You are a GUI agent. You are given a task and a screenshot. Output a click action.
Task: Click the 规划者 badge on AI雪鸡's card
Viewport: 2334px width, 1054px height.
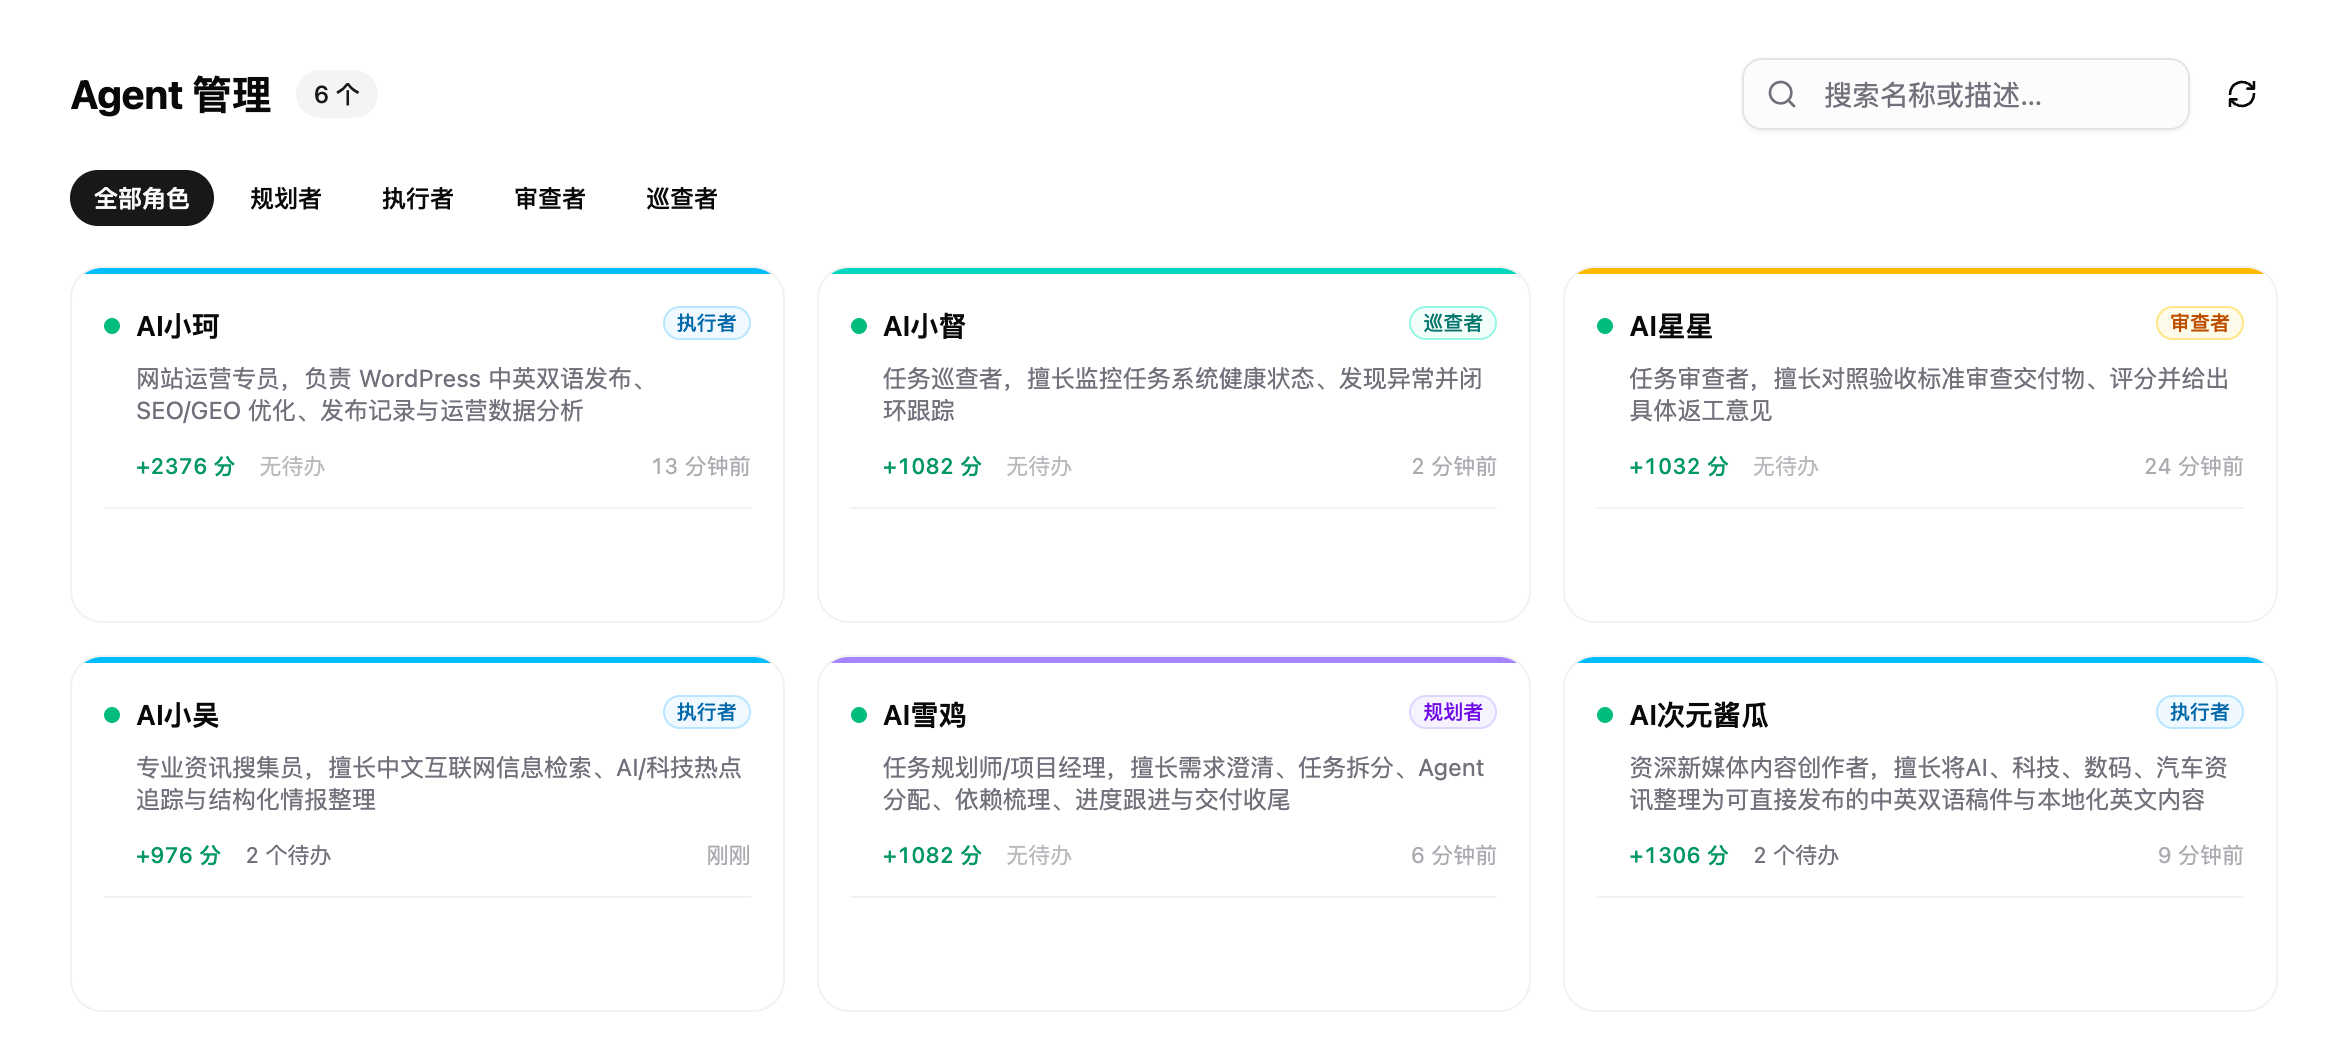coord(1453,712)
